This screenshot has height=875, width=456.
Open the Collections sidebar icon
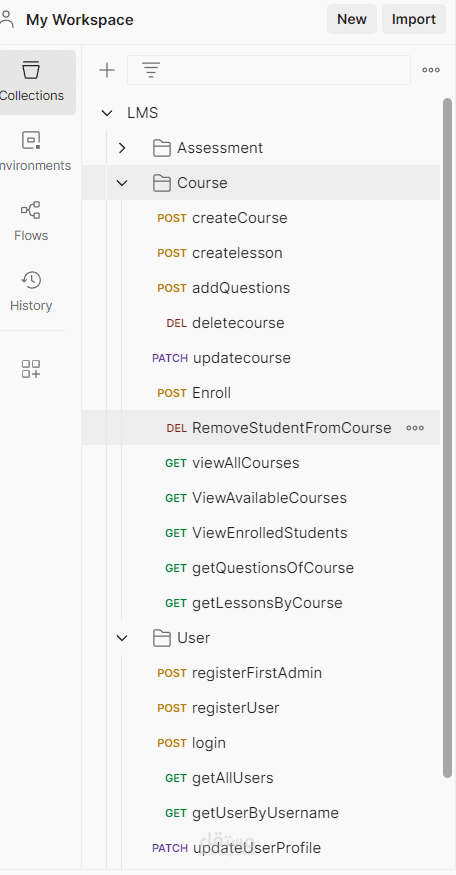(31, 82)
